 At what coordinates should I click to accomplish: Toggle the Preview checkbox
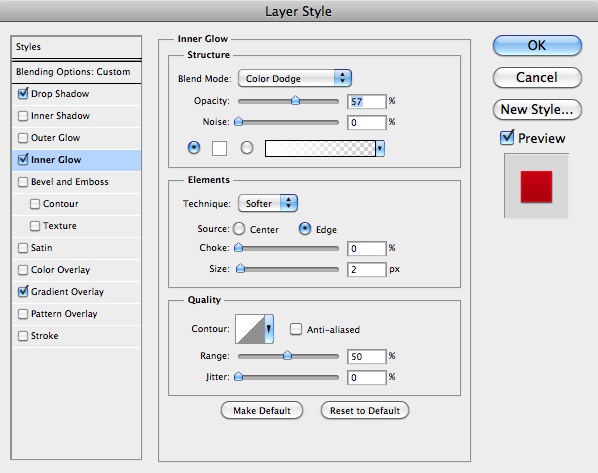pos(507,137)
